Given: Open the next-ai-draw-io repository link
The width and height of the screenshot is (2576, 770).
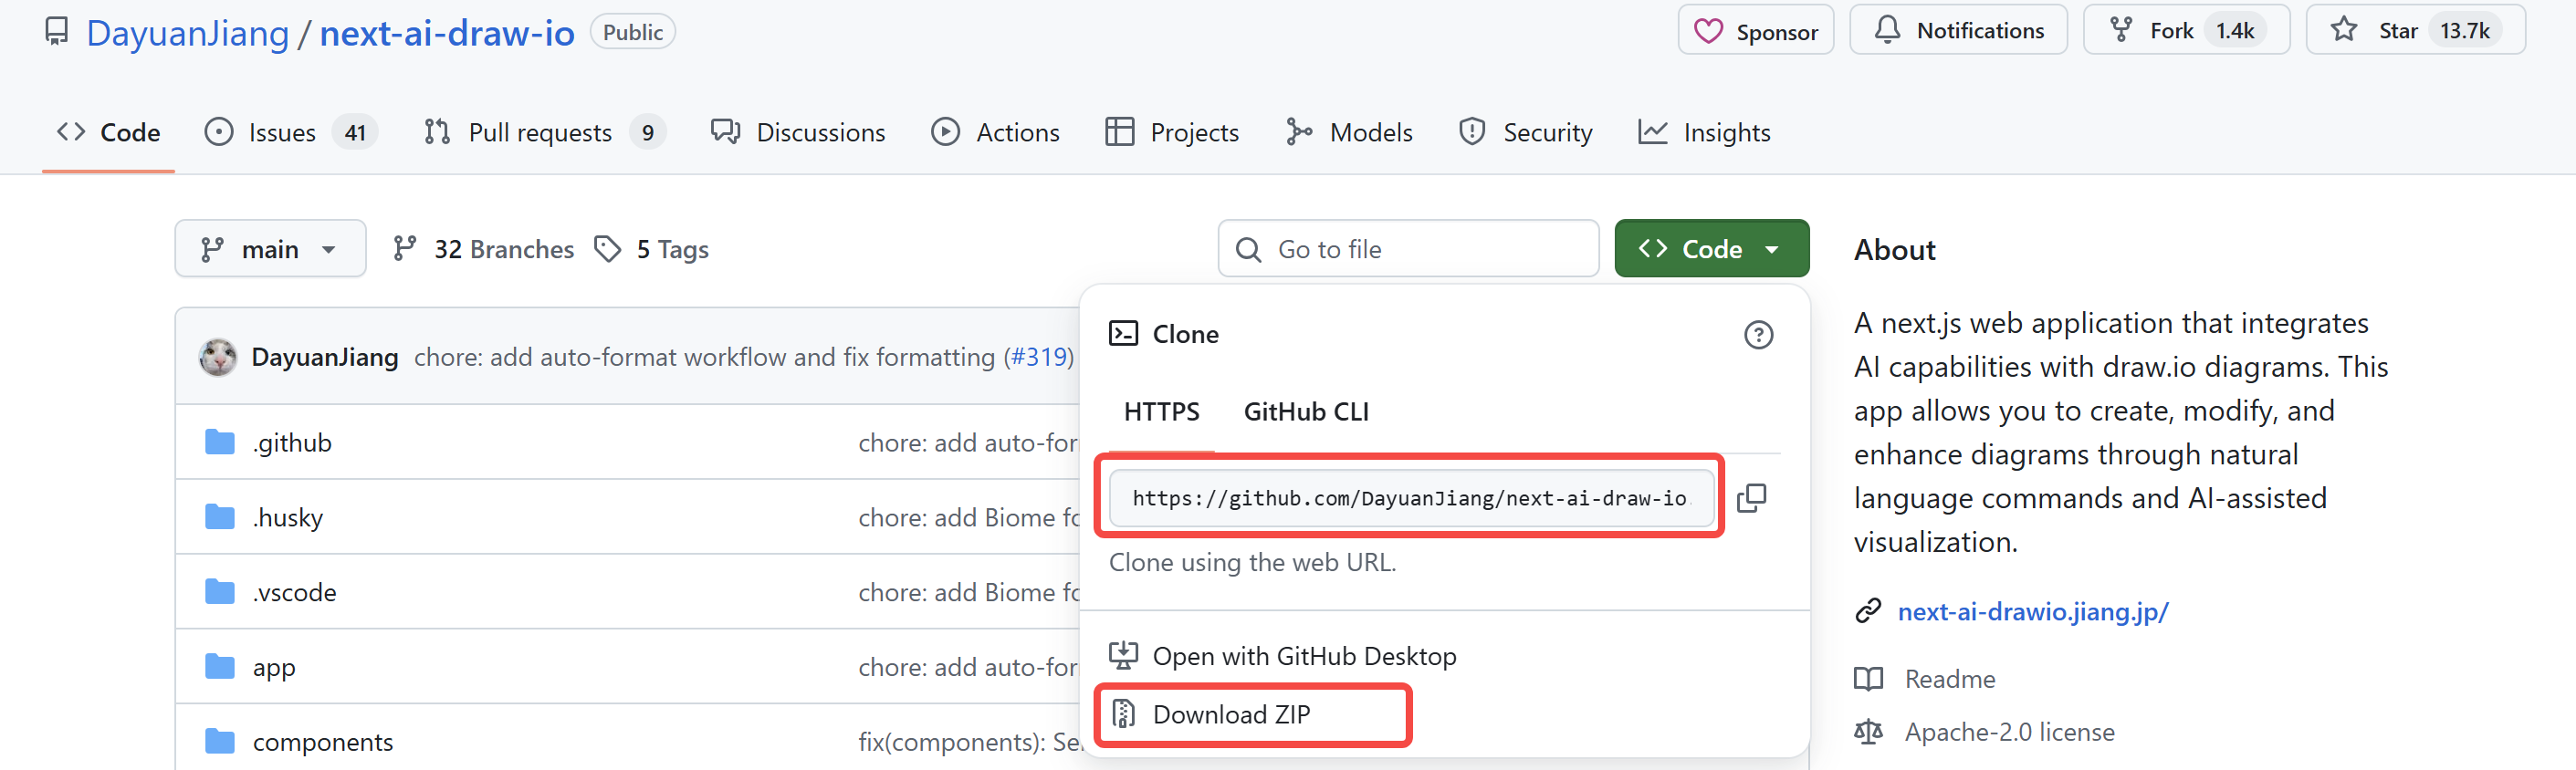Looking at the screenshot, I should [447, 33].
